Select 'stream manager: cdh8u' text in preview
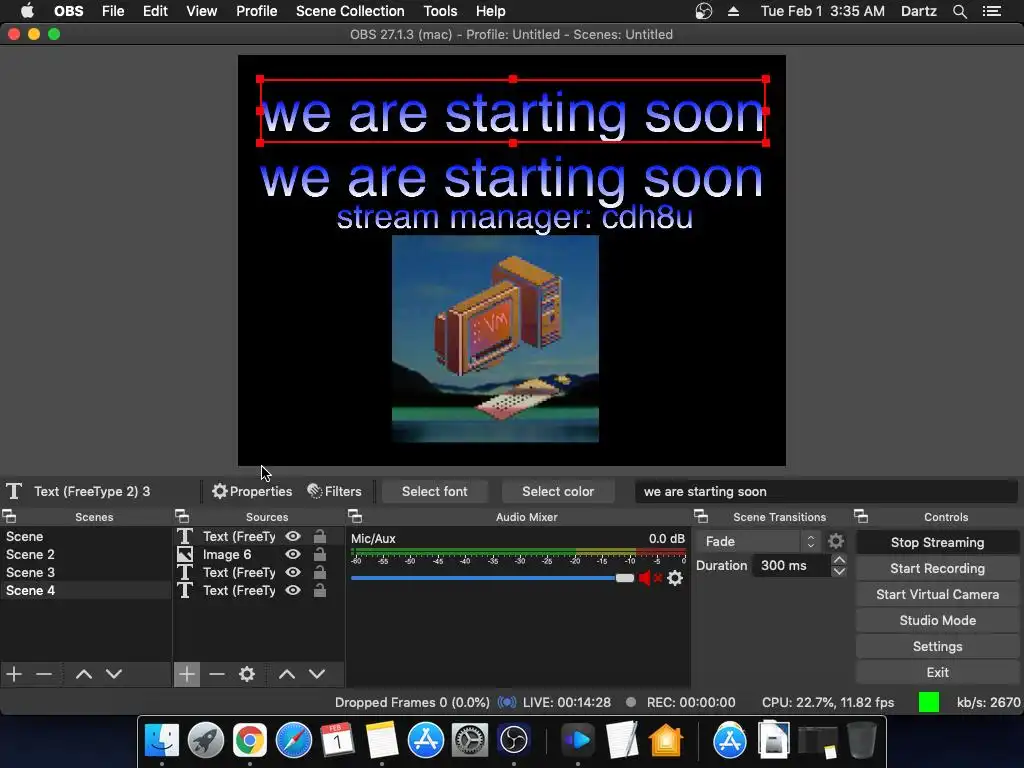Viewport: 1024px width, 768px height. tap(514, 218)
